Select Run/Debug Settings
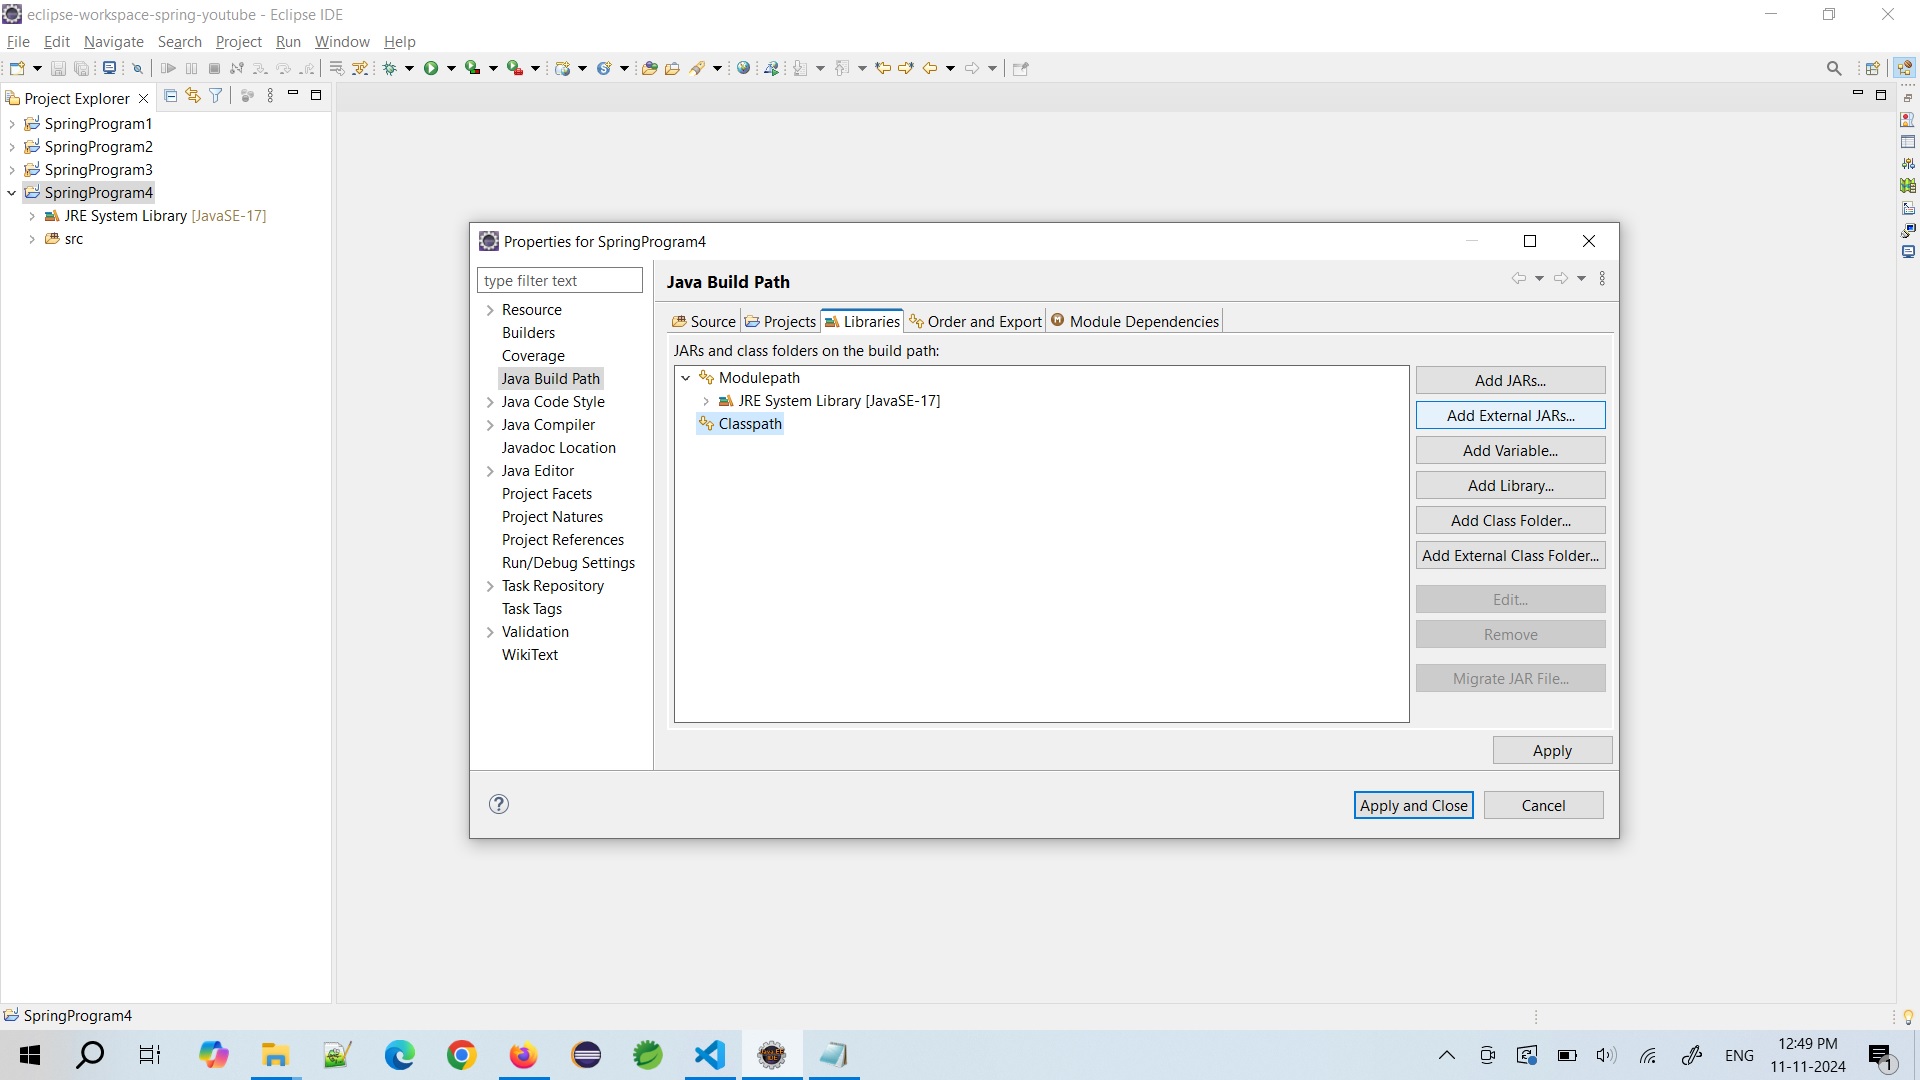 point(568,563)
